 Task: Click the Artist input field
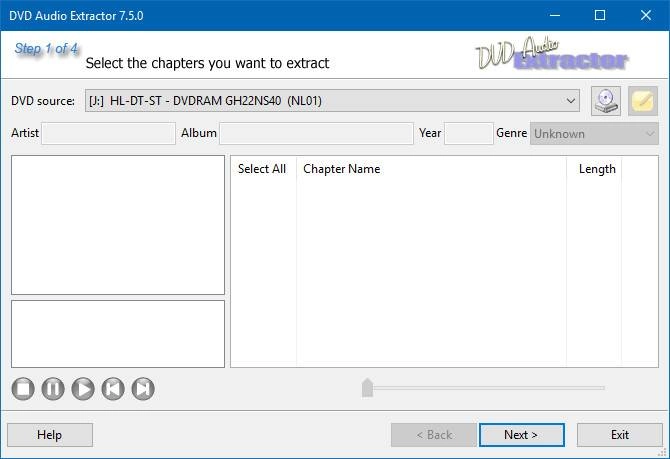coord(109,134)
